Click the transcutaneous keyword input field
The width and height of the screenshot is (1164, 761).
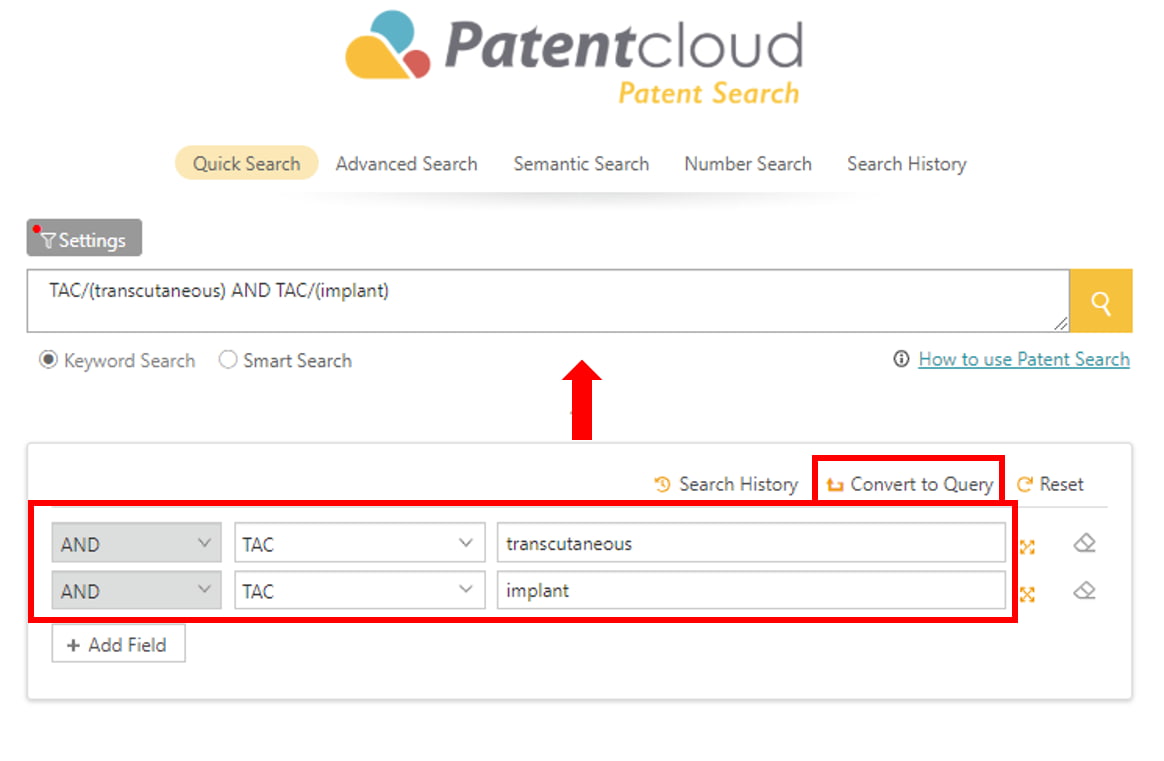pos(751,543)
